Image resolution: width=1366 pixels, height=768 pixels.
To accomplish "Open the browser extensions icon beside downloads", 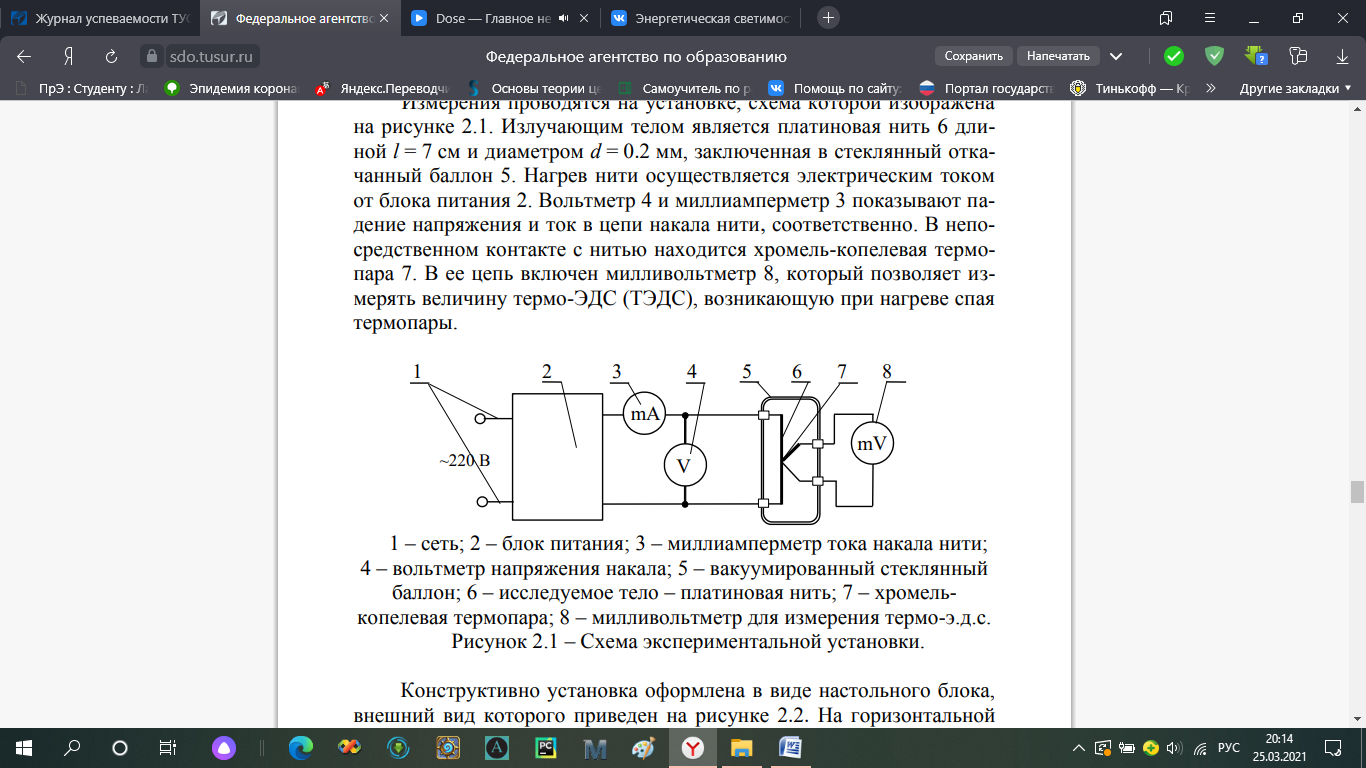I will click(1298, 56).
